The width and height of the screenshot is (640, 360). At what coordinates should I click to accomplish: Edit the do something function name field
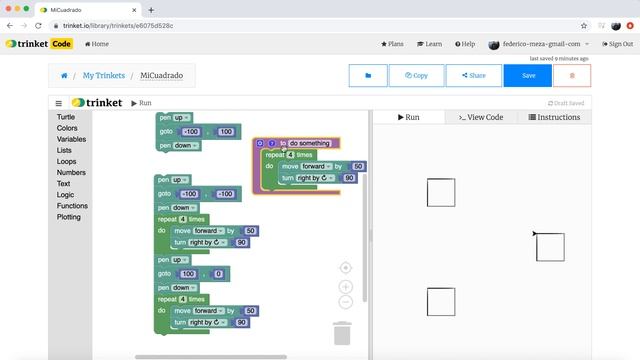309,143
